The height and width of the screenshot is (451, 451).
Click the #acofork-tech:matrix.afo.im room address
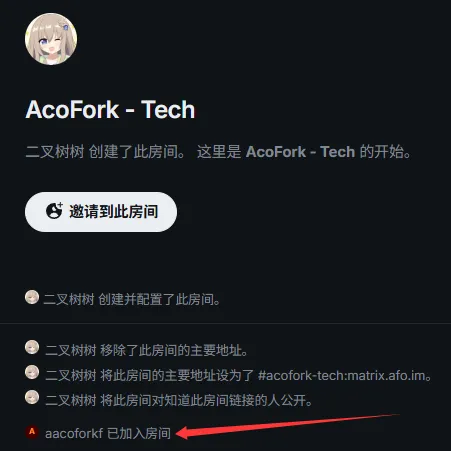[342, 376]
